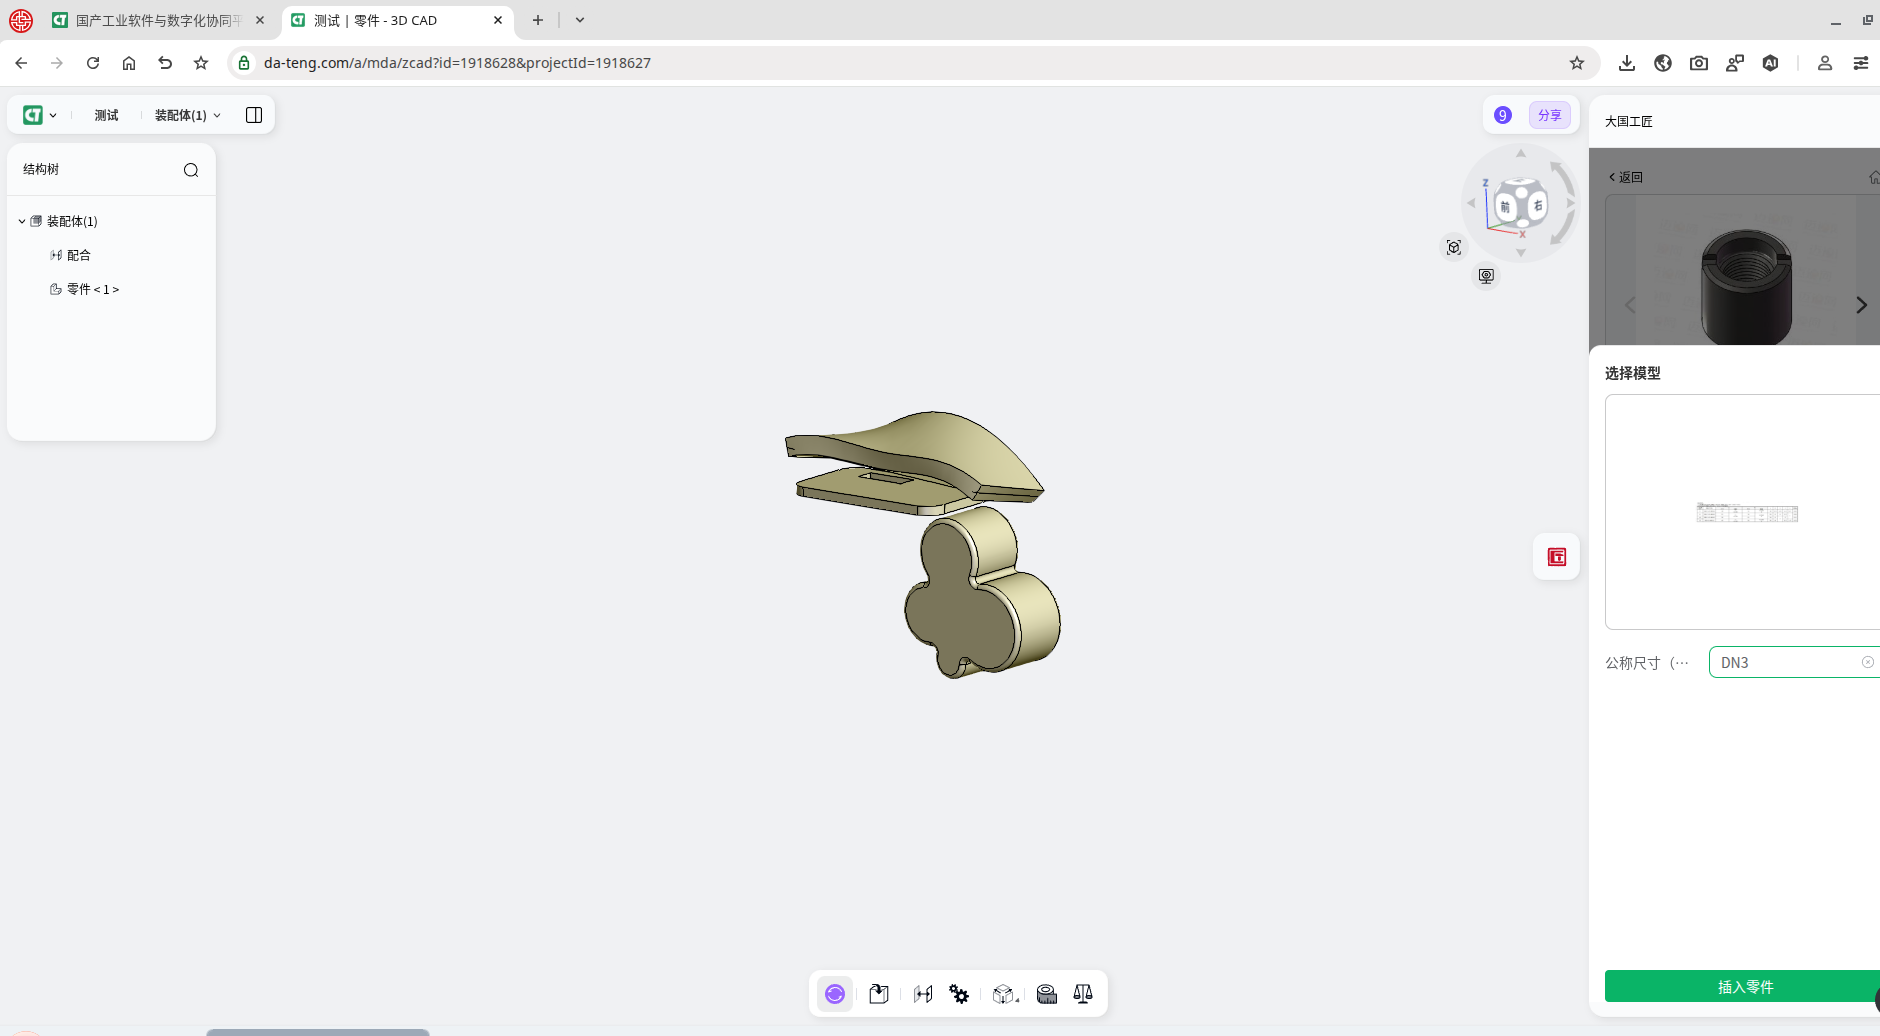Click the site lock icon in address bar
The width and height of the screenshot is (1880, 1036).
tap(244, 63)
